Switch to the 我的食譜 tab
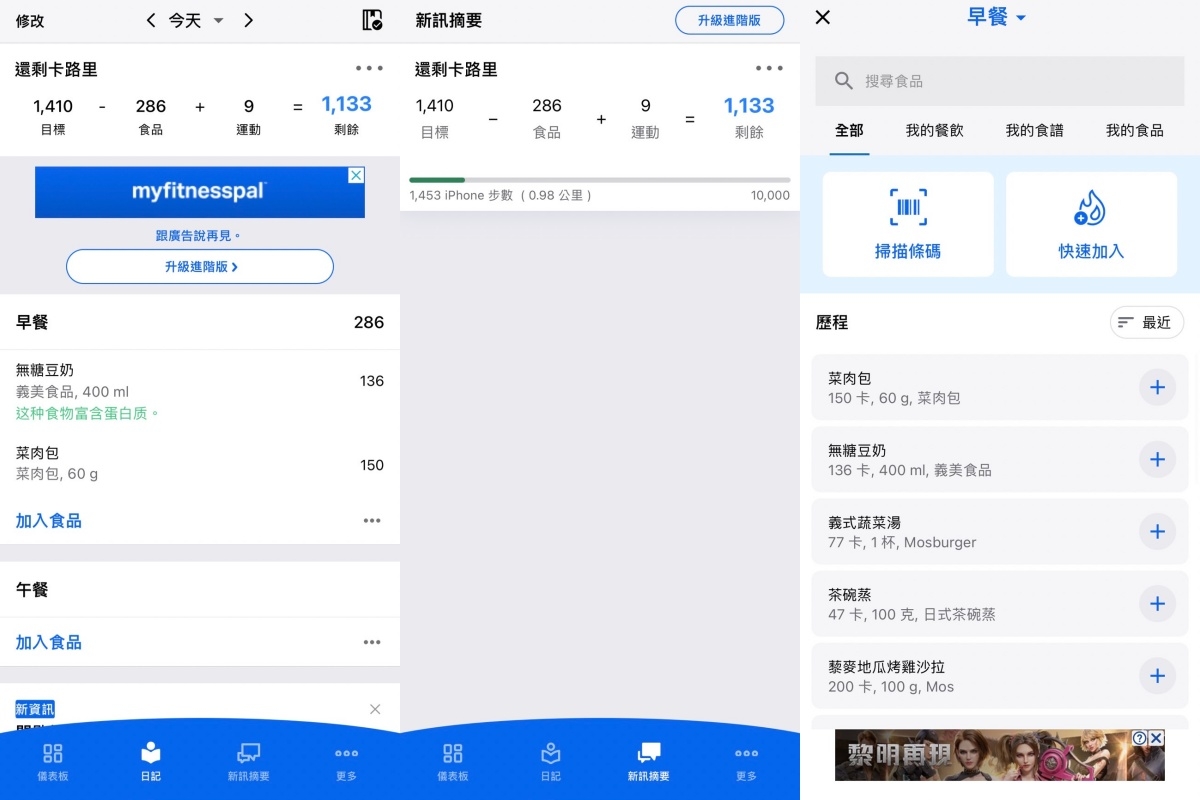 [1034, 130]
